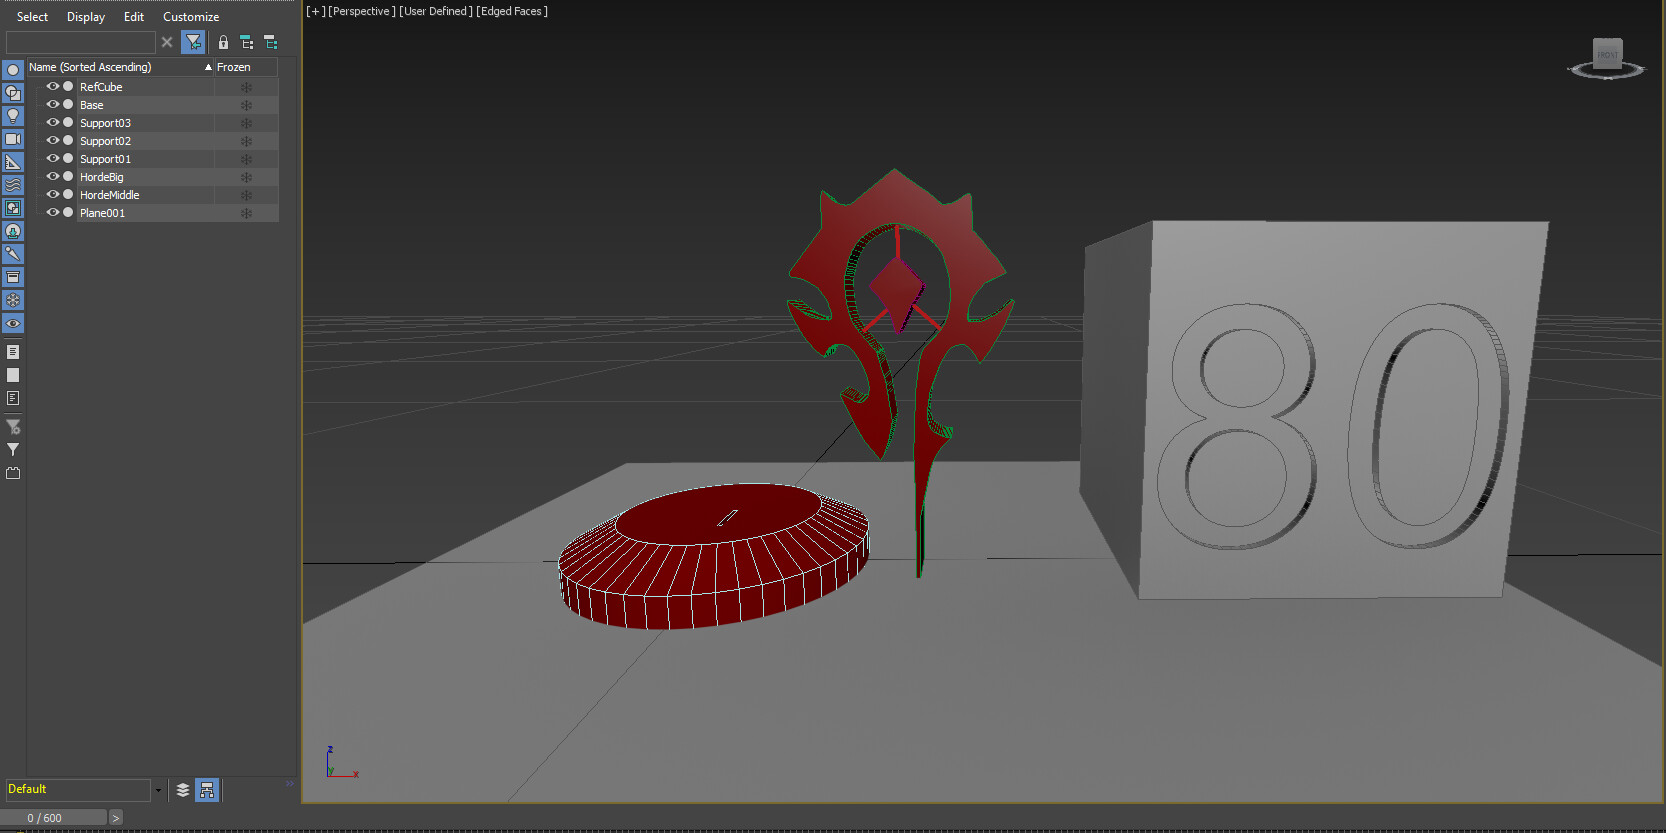Freeze HordeBig via its snowflake cell
1666x833 pixels.
pos(246,177)
